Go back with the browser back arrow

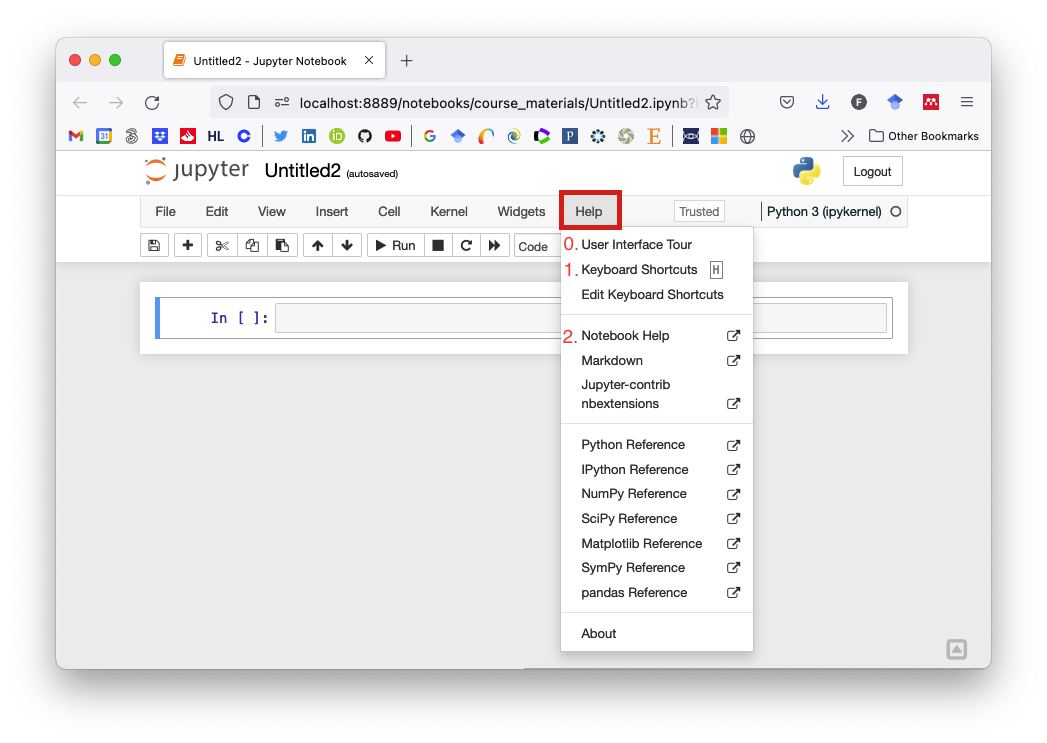(x=80, y=103)
